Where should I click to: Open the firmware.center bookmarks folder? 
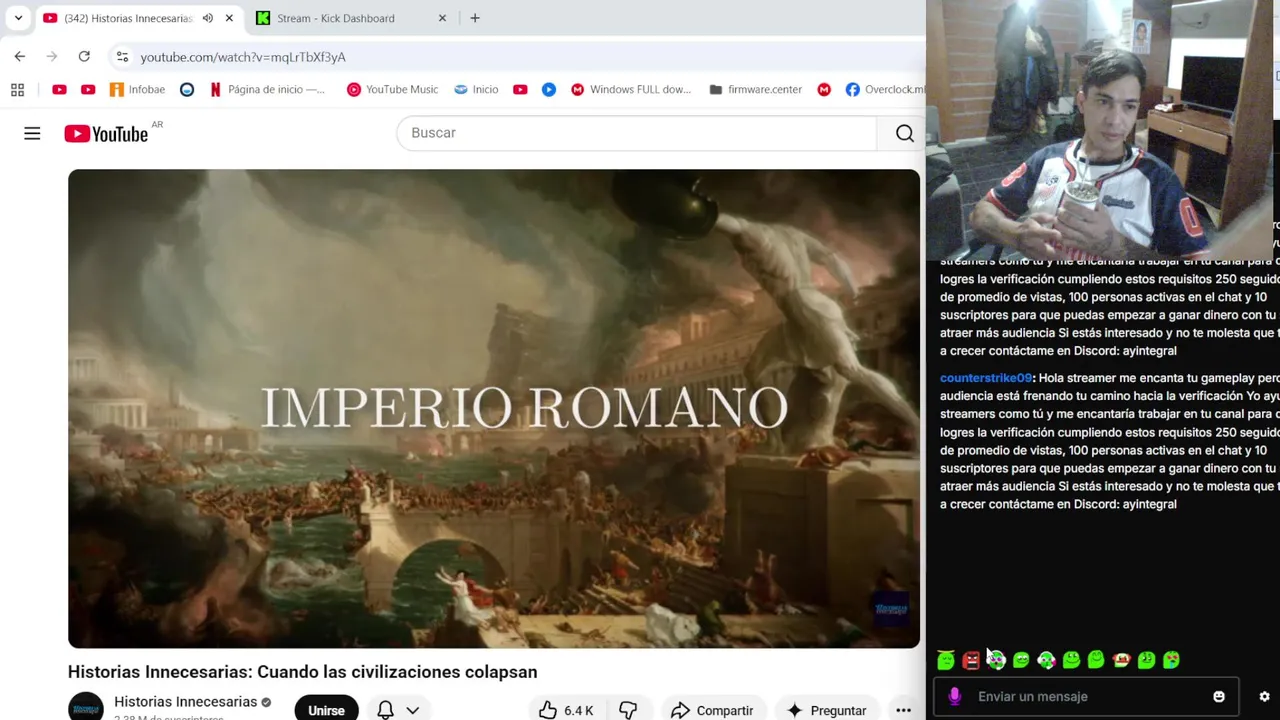[x=755, y=90]
